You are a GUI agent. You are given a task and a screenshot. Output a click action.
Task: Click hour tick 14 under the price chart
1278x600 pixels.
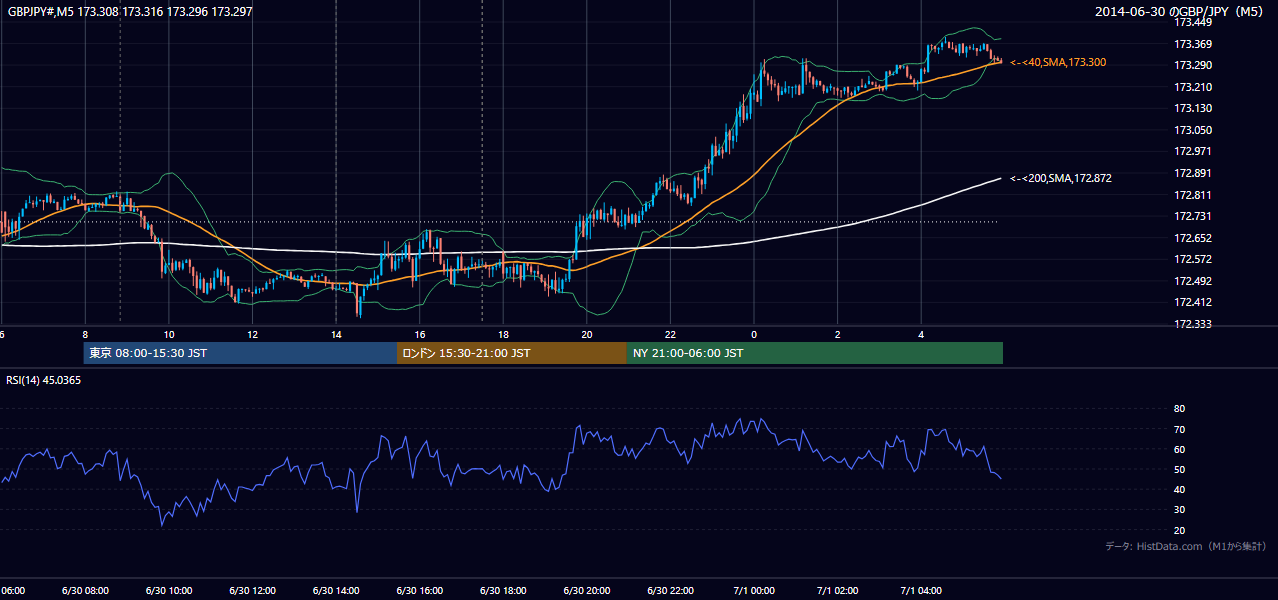[336, 334]
